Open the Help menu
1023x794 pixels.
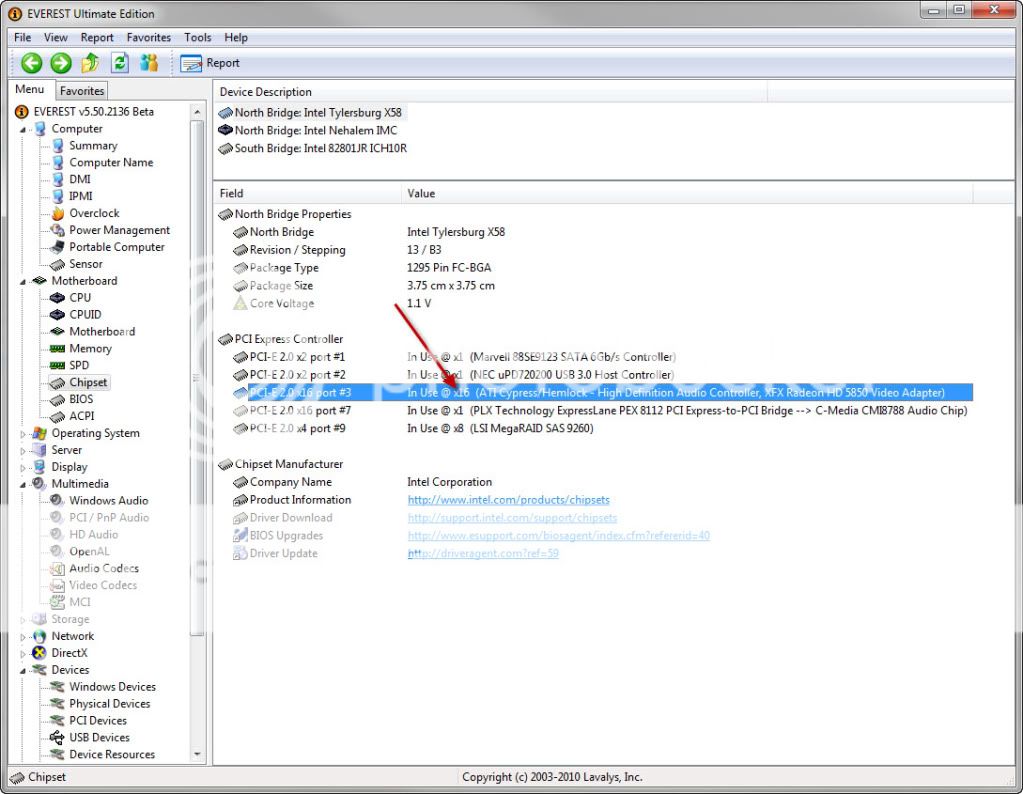pyautogui.click(x=236, y=37)
